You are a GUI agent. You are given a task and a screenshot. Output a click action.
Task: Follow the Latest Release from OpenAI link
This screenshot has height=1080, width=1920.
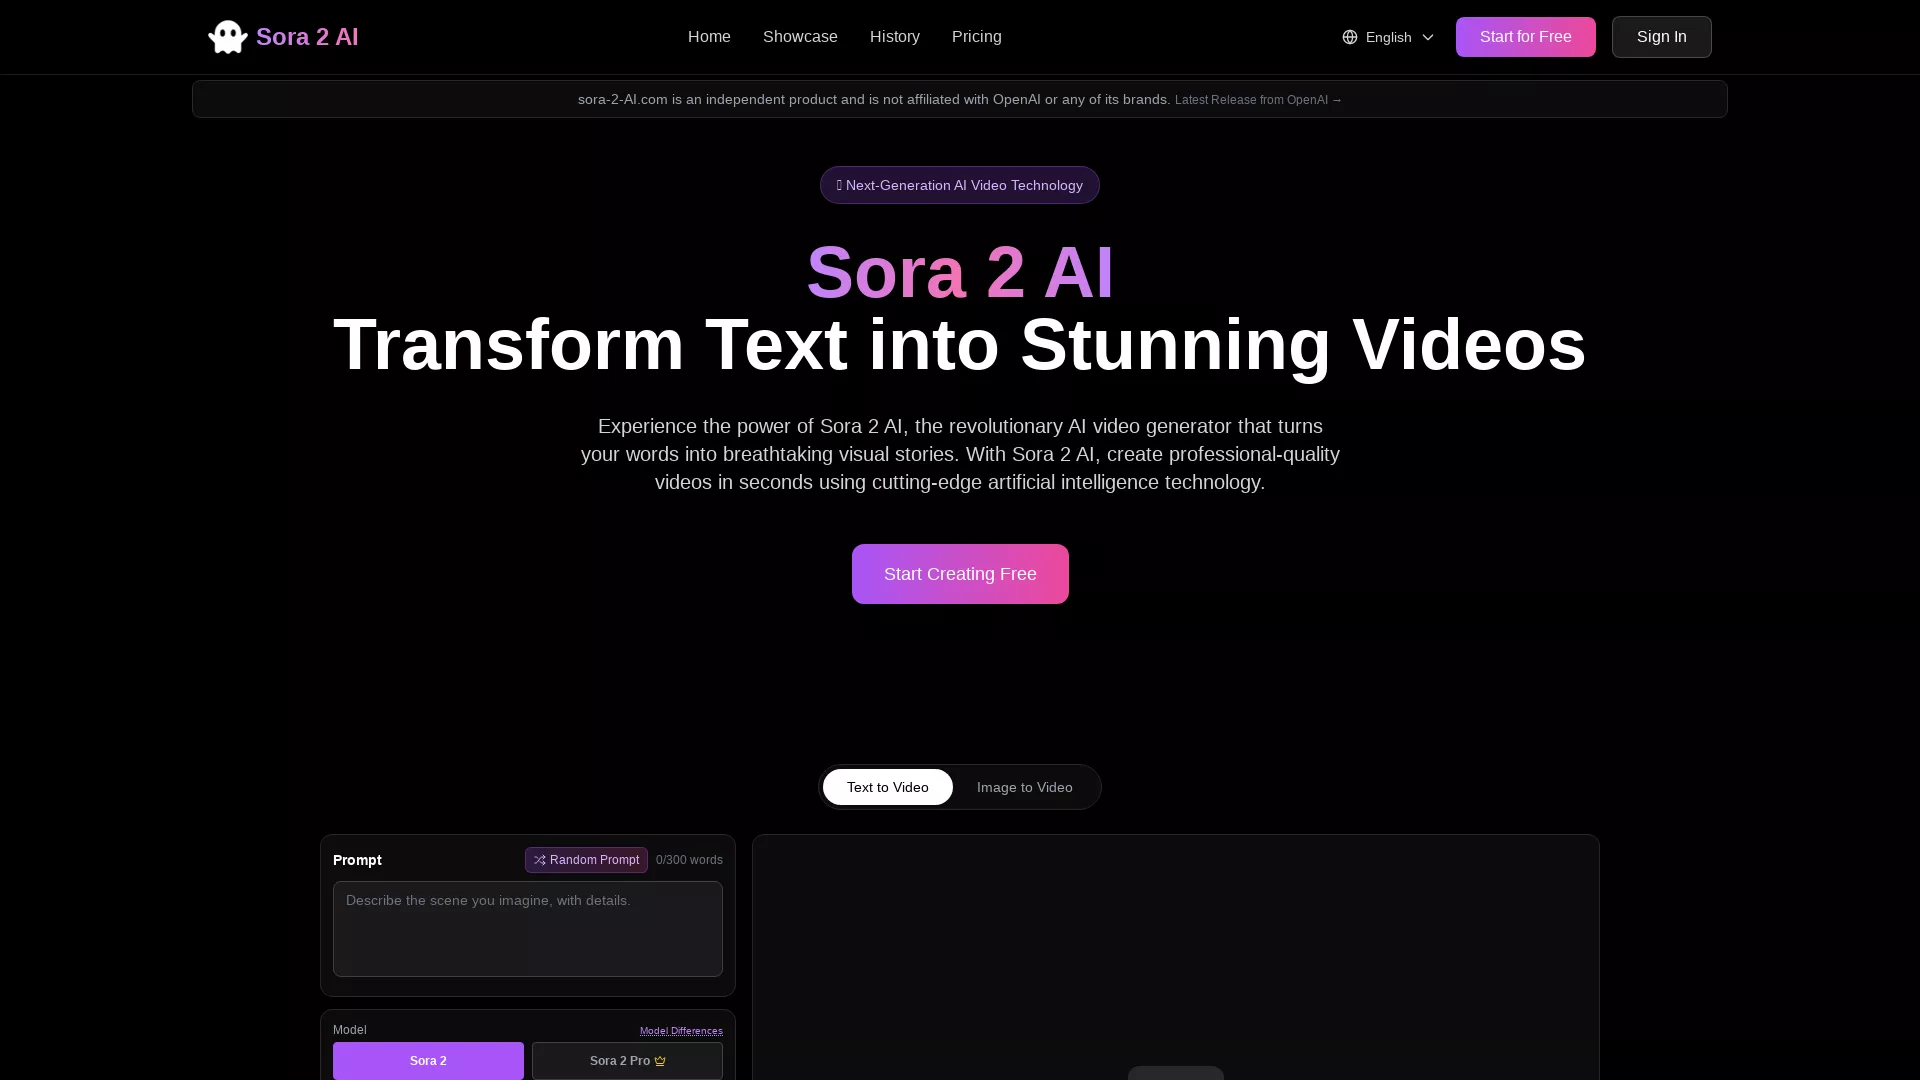[1257, 100]
